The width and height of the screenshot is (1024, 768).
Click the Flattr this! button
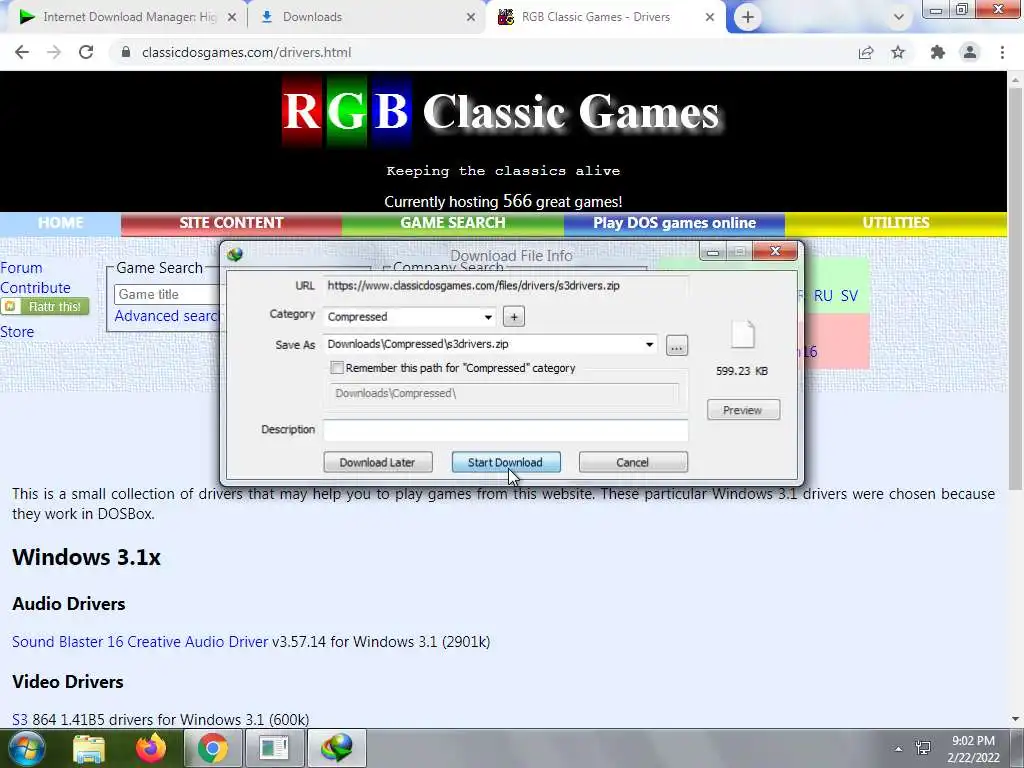[x=44, y=306]
